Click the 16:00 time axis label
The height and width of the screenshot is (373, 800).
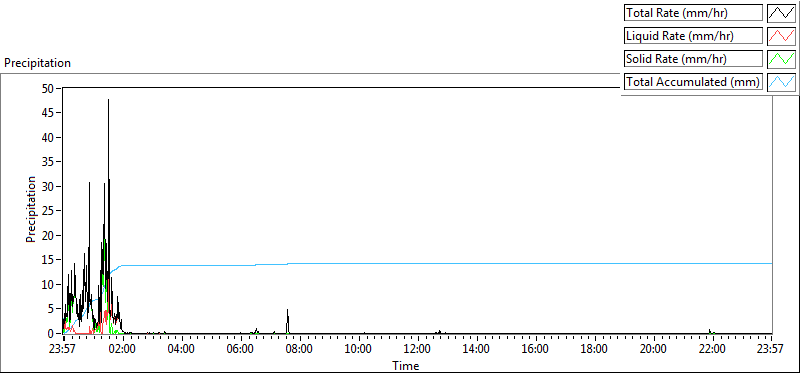pyautogui.click(x=536, y=350)
